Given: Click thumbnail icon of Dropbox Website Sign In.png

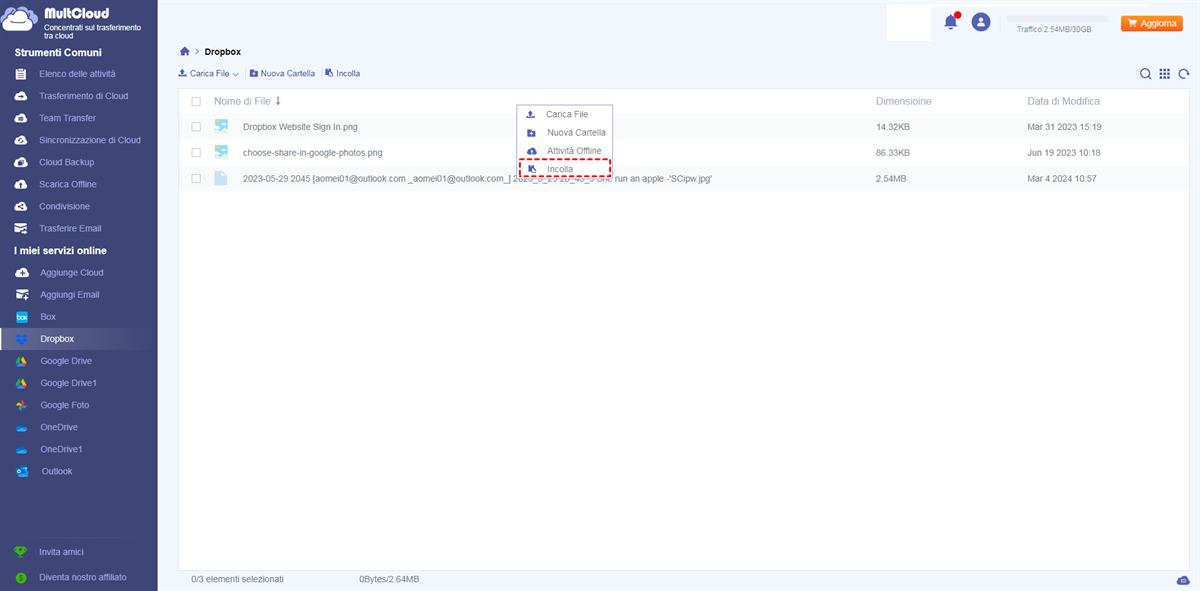Looking at the screenshot, I should (x=221, y=127).
